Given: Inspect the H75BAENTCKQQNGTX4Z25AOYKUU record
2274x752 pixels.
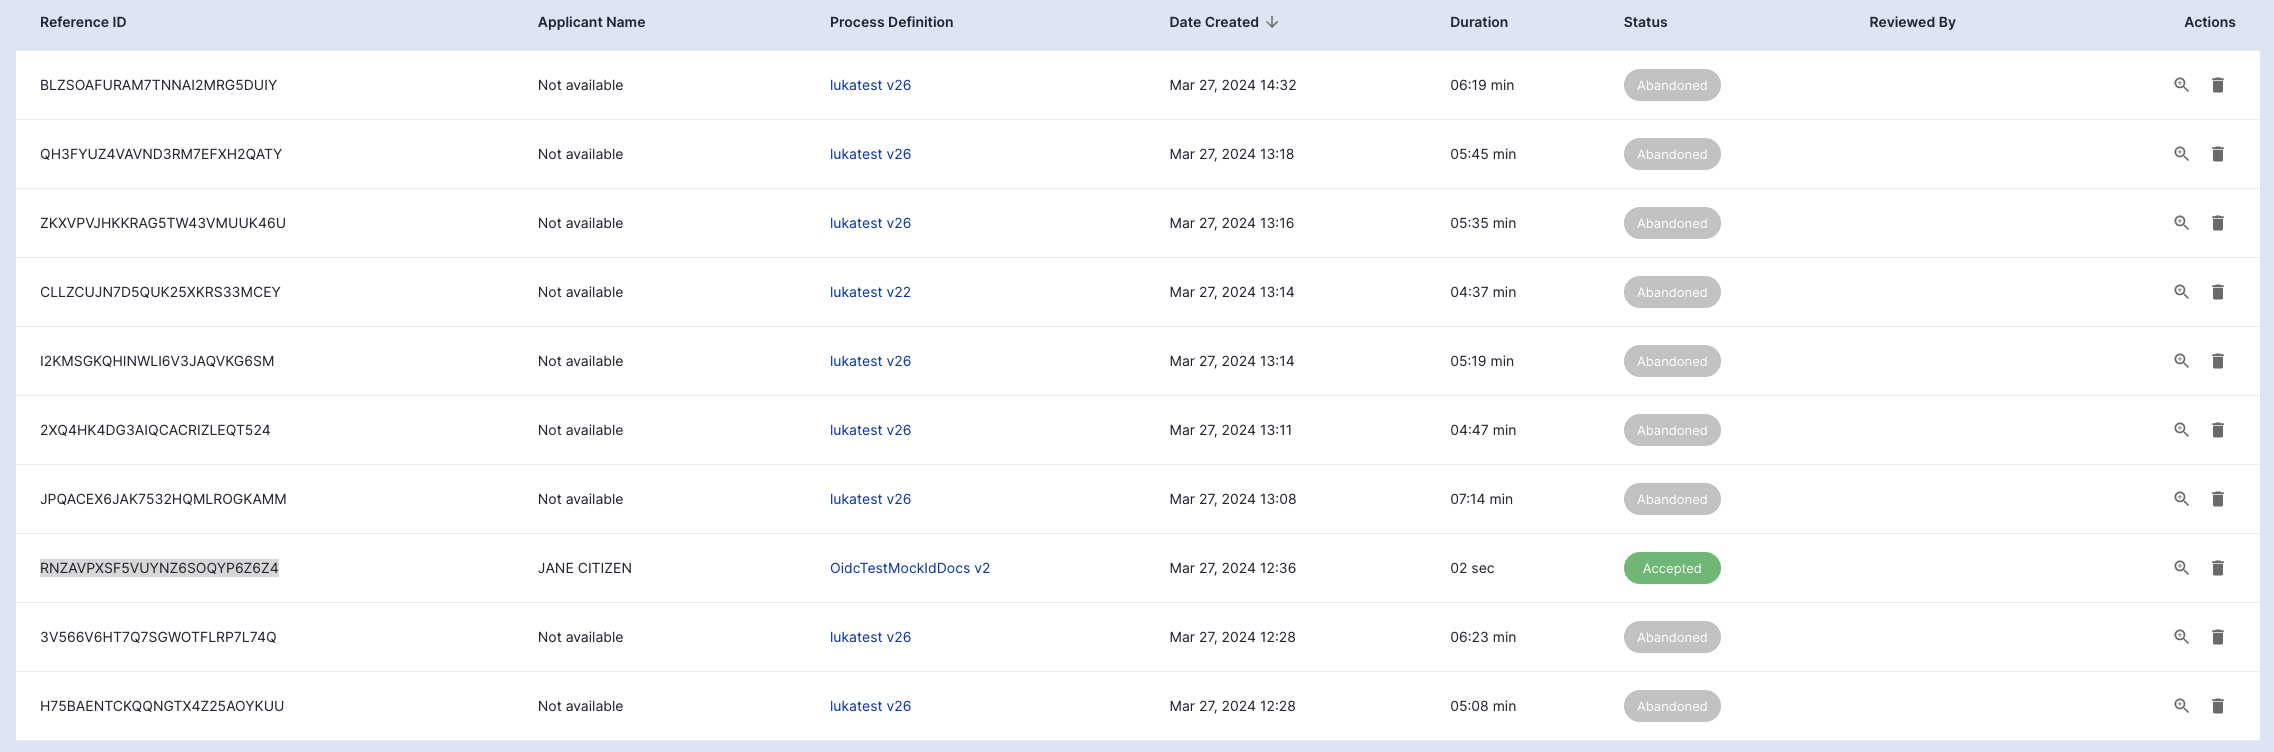Looking at the screenshot, I should point(2181,706).
